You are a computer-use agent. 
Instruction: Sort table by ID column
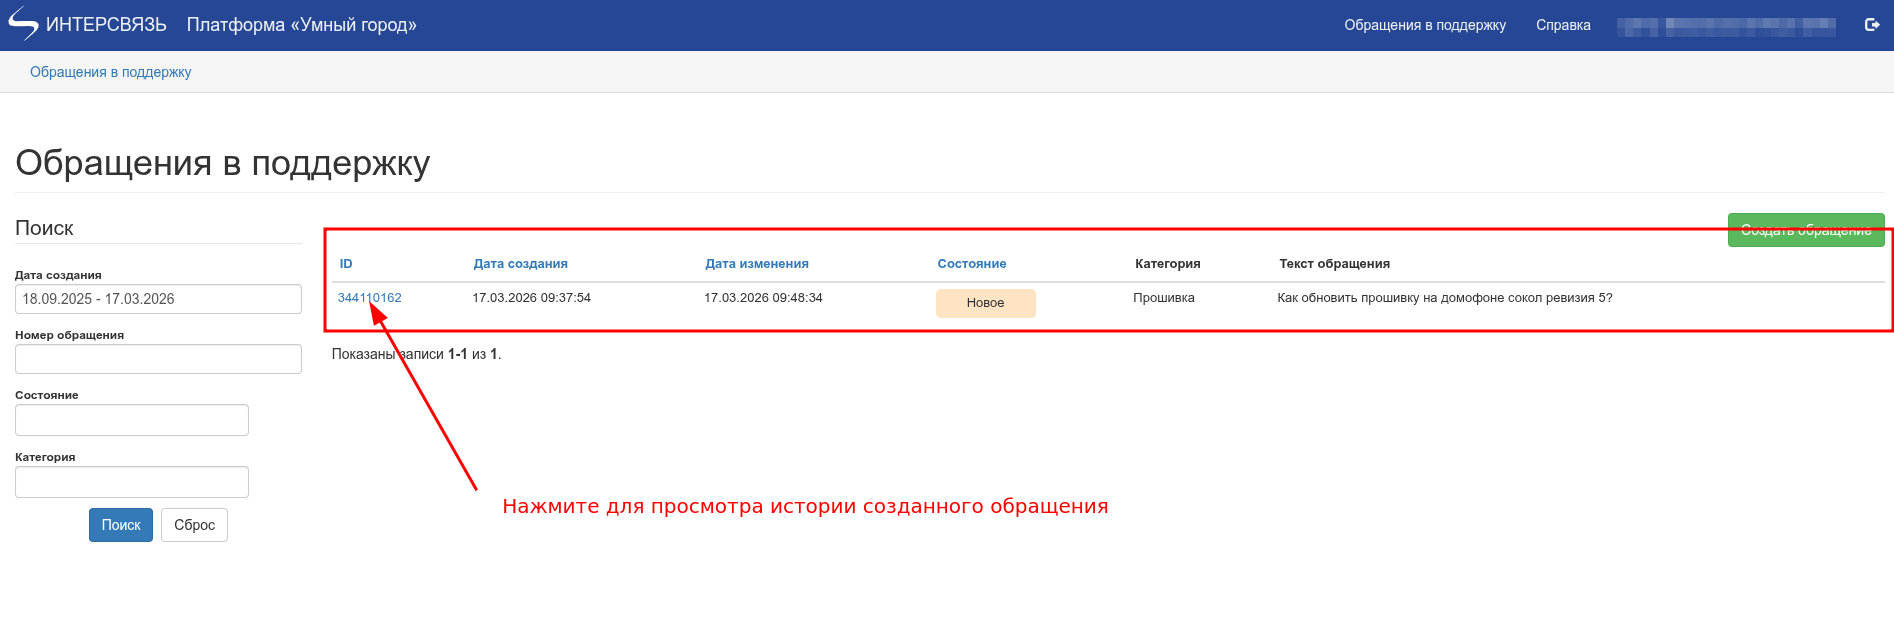346,264
